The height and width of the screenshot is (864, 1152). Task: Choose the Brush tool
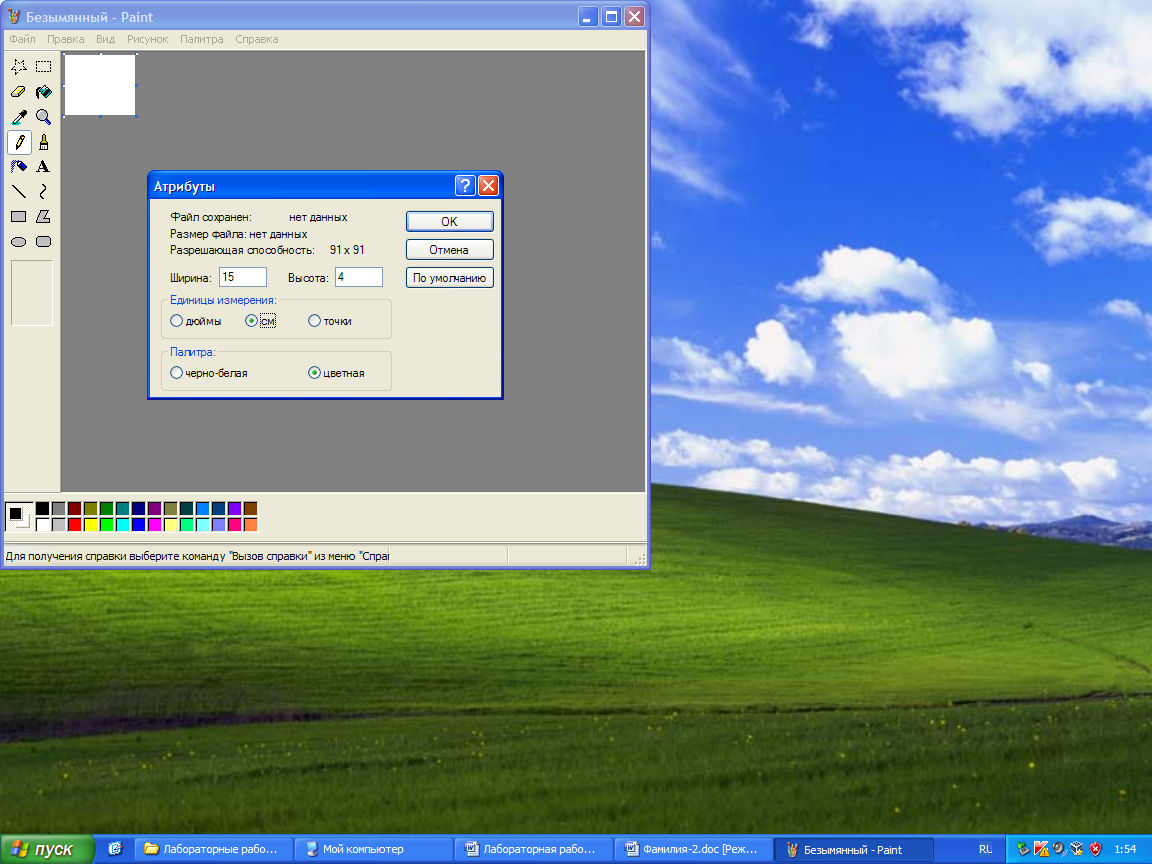(44, 142)
